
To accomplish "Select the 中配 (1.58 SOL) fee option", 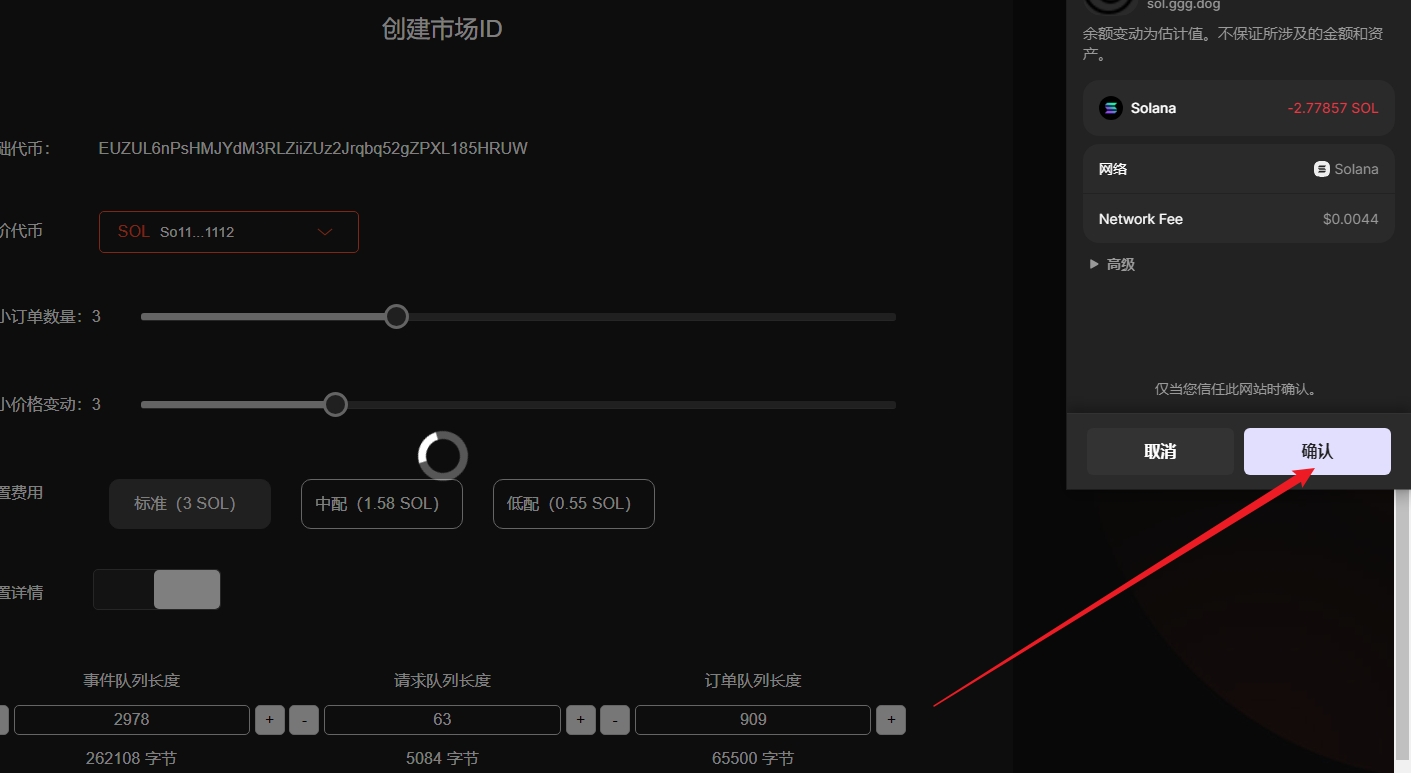I will coord(381,504).
